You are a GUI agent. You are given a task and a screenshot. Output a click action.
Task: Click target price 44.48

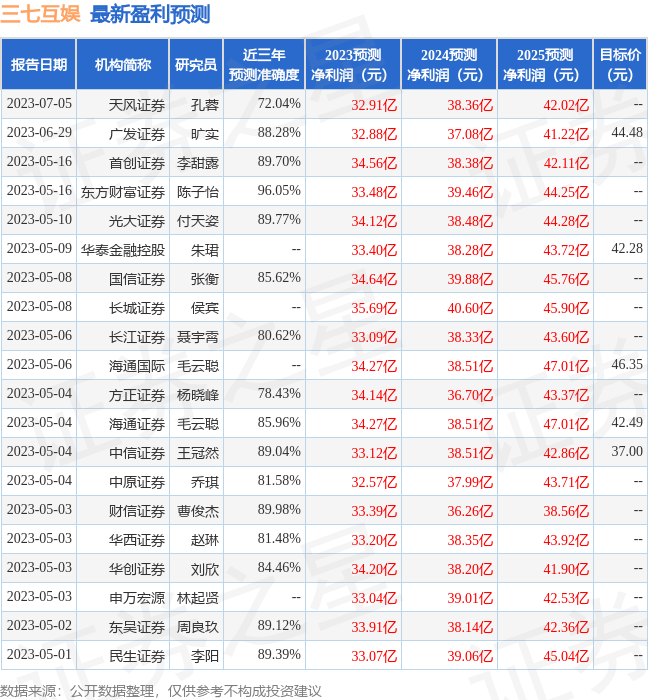[x=627, y=133]
